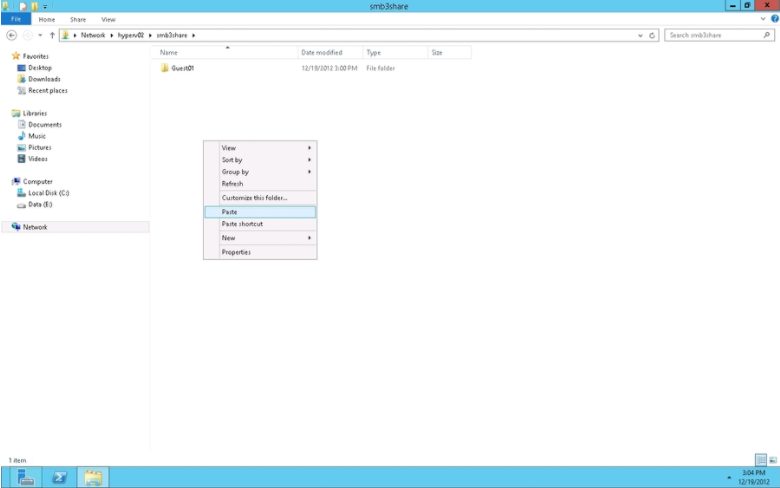Expand the ribbon chevron
This screenshot has height=488, width=780.
[x=763, y=19]
